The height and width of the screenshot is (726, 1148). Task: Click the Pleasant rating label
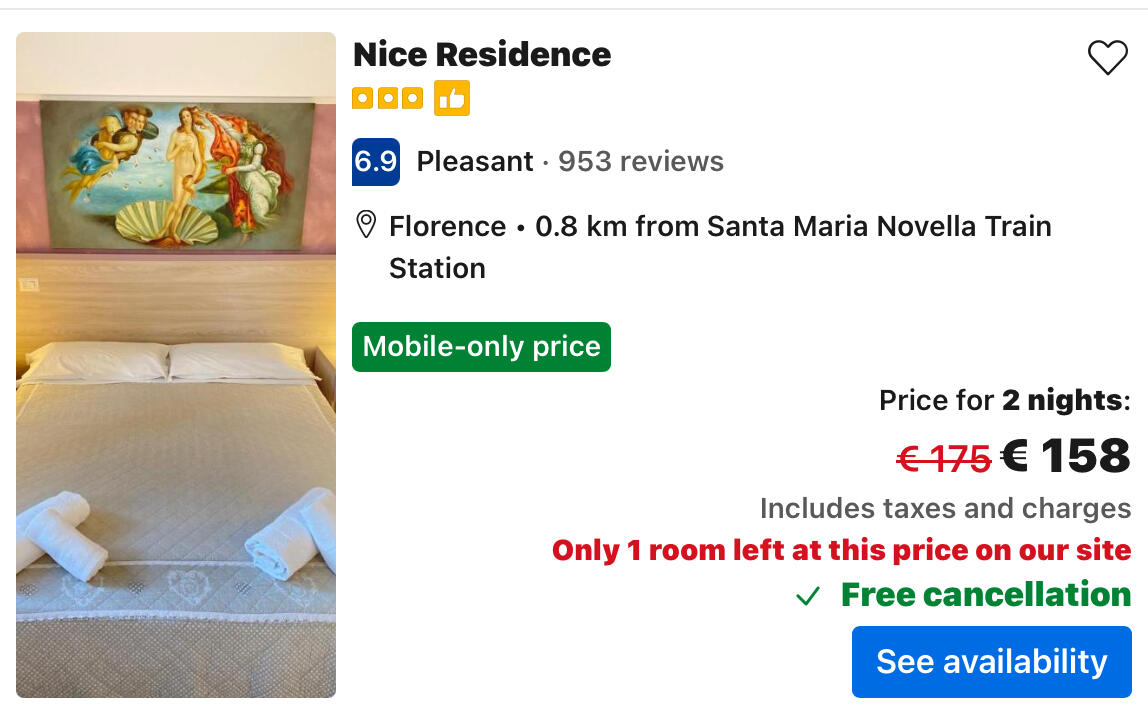coord(475,162)
